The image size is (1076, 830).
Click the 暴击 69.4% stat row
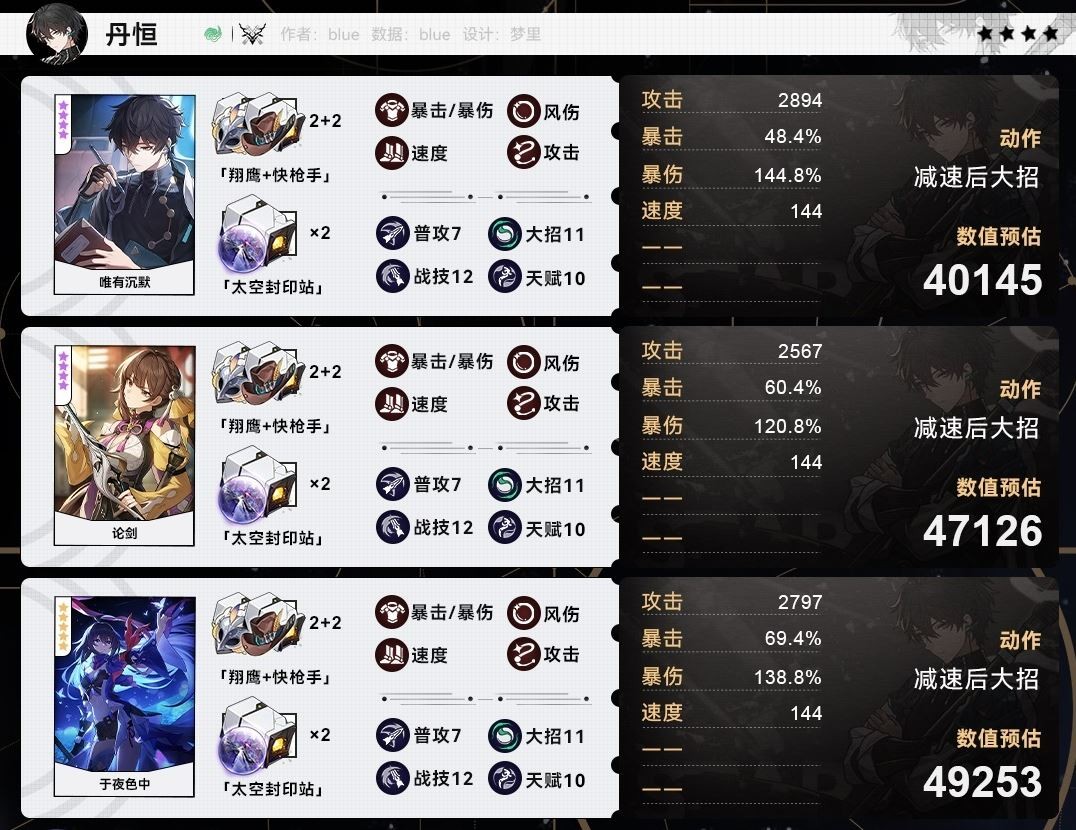point(732,639)
